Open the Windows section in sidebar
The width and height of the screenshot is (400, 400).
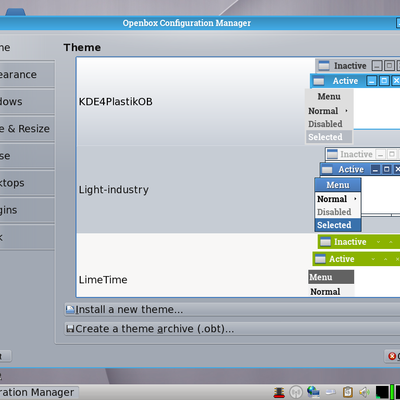27,102
